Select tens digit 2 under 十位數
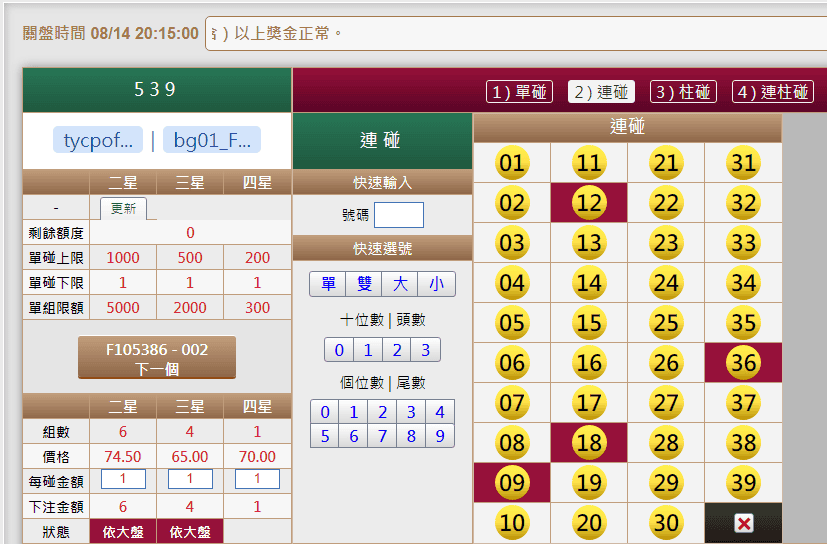 [x=397, y=350]
